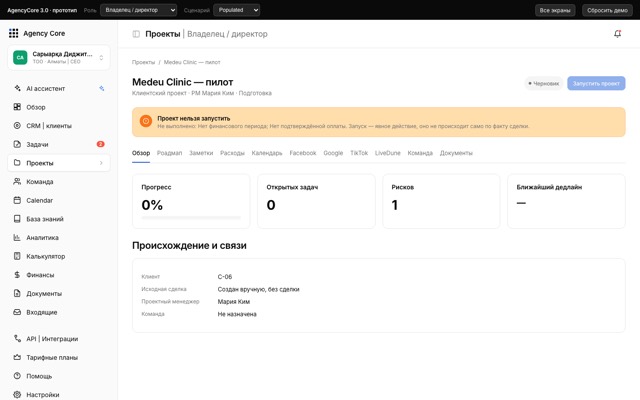Click the Входящие inbox icon
640x400 pixels.
point(17,312)
